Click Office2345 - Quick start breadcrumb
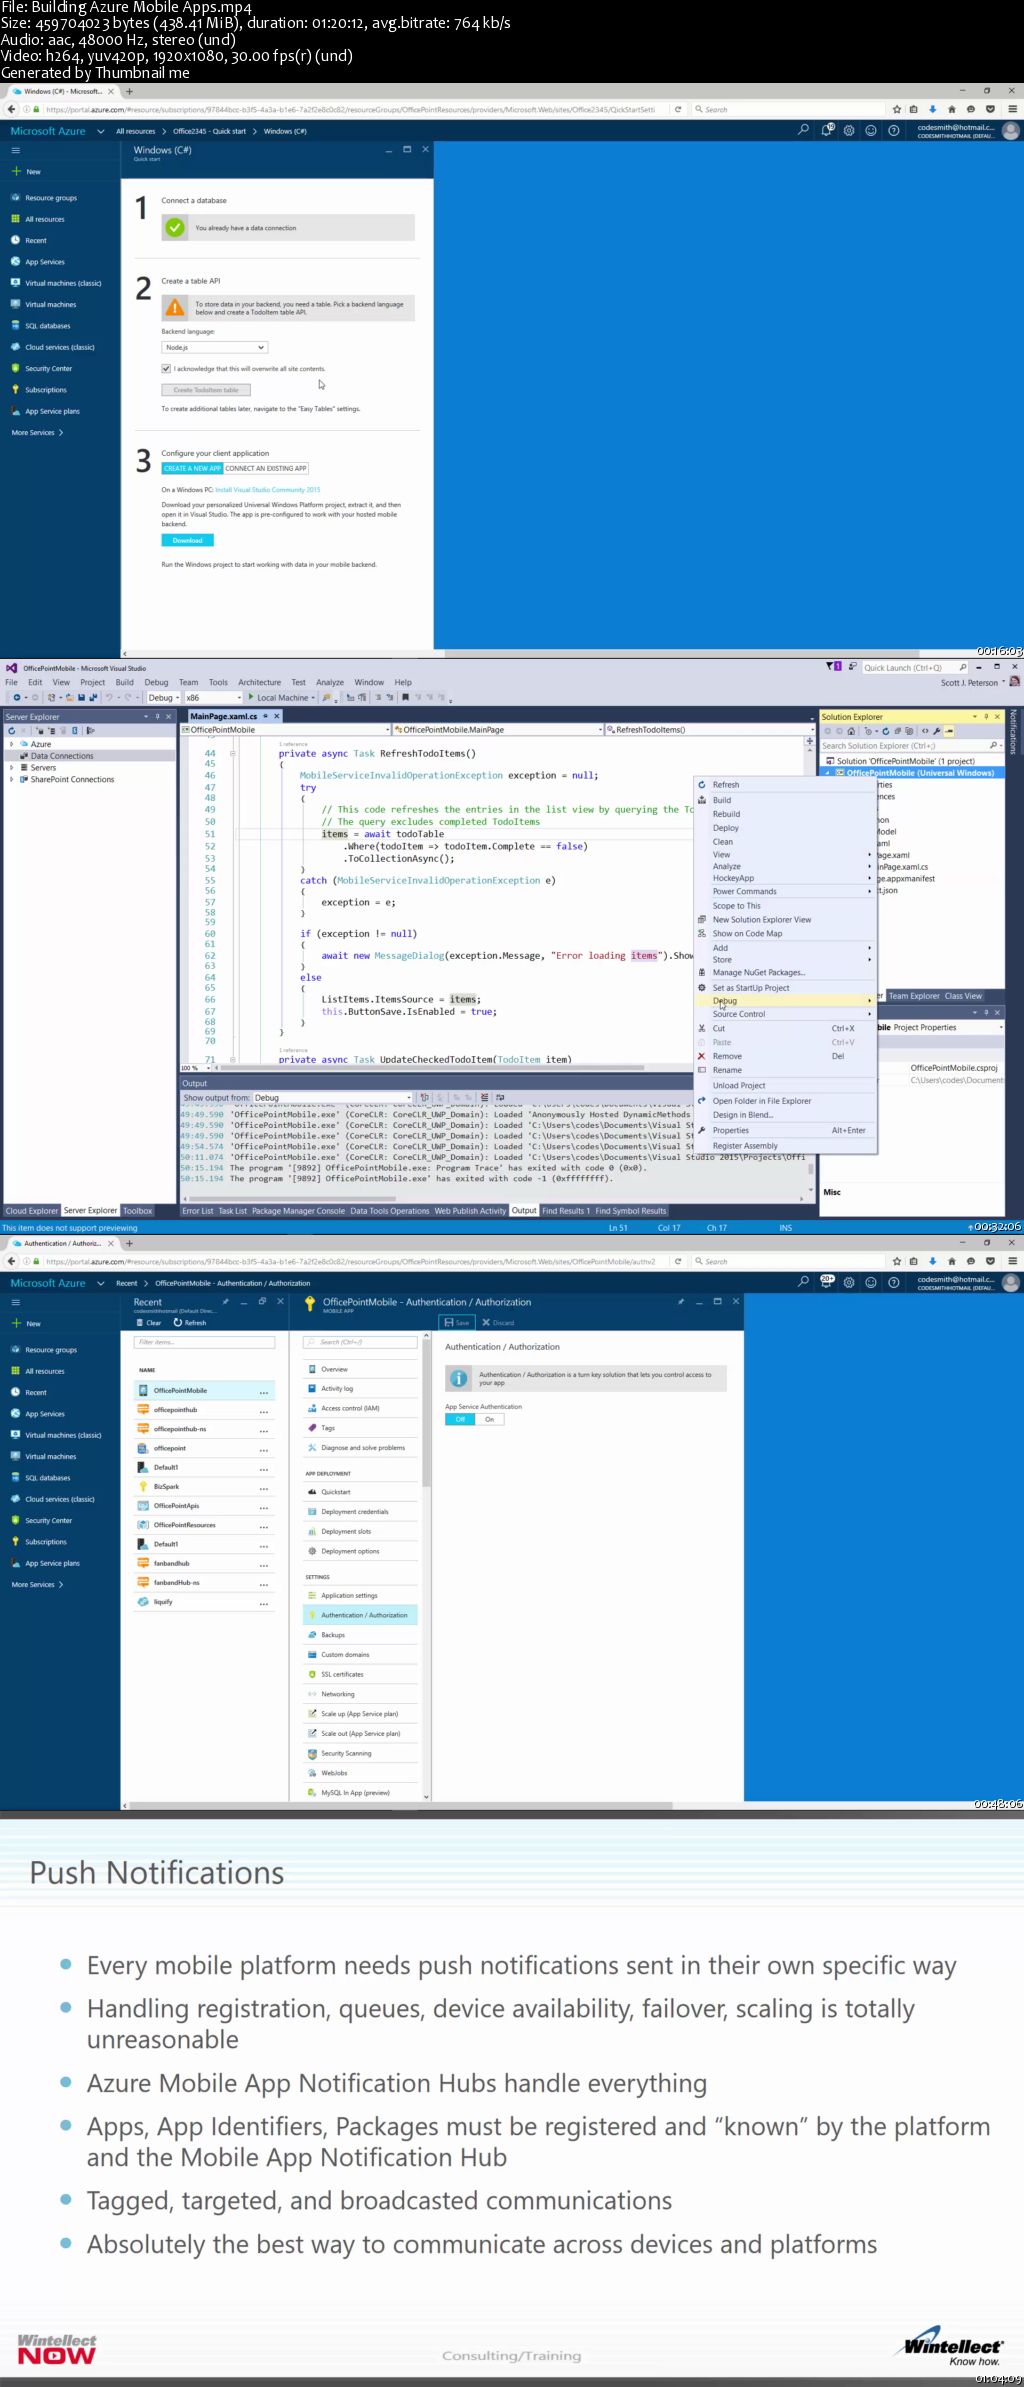This screenshot has width=1024, height=2387. click(209, 131)
